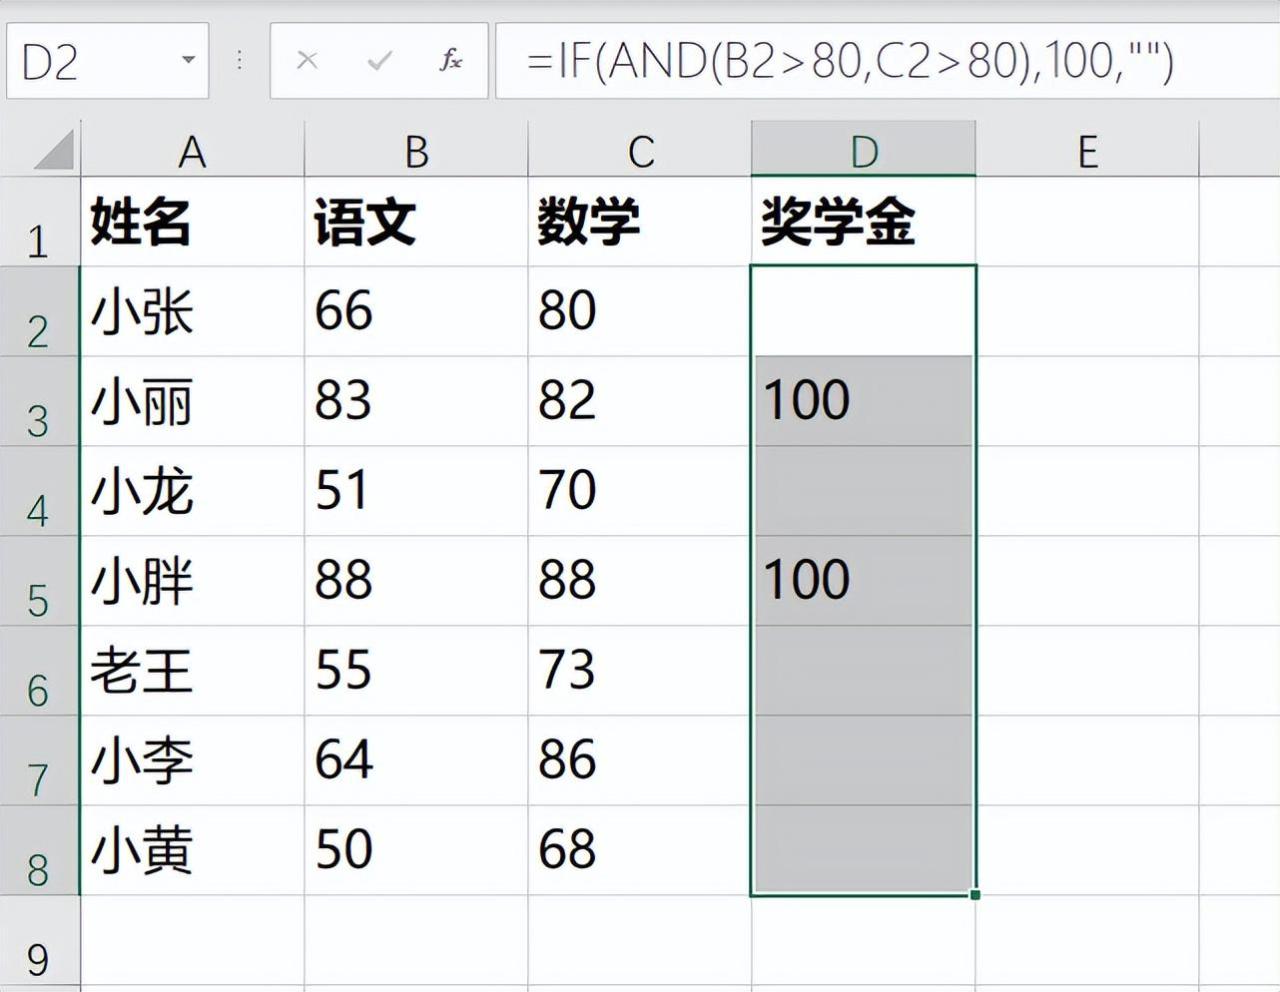Open the Insert Function fx icon
The image size is (1280, 992).
pos(451,60)
